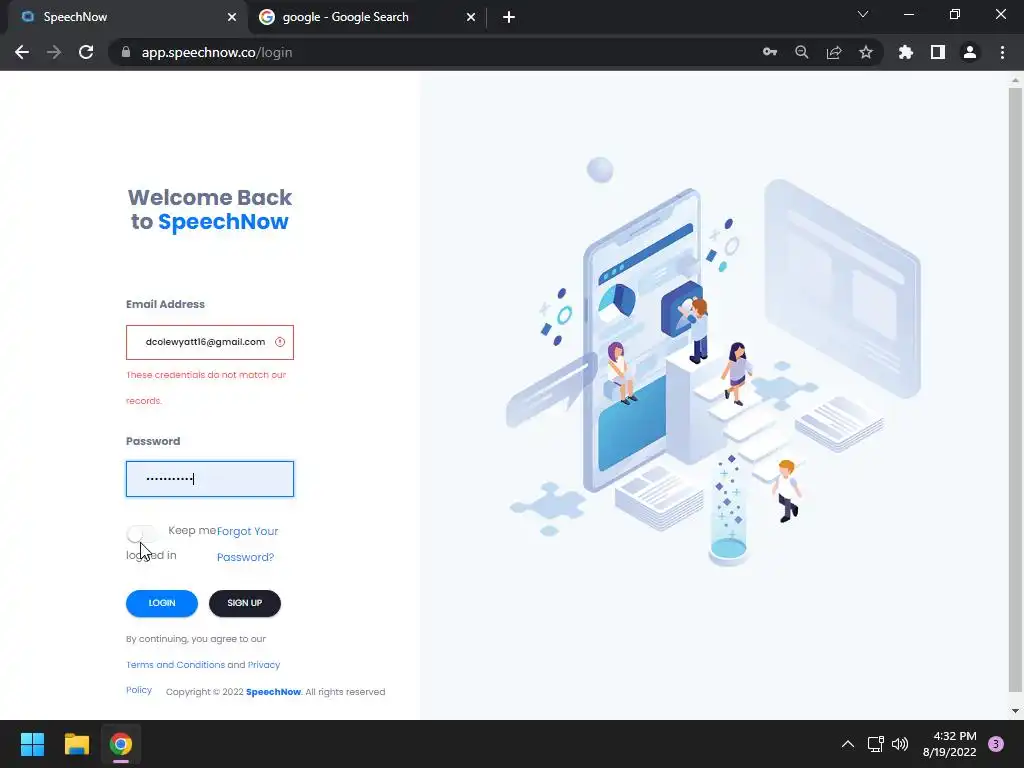Click the Chrome taskbar icon
This screenshot has width=1024, height=768.
point(121,744)
